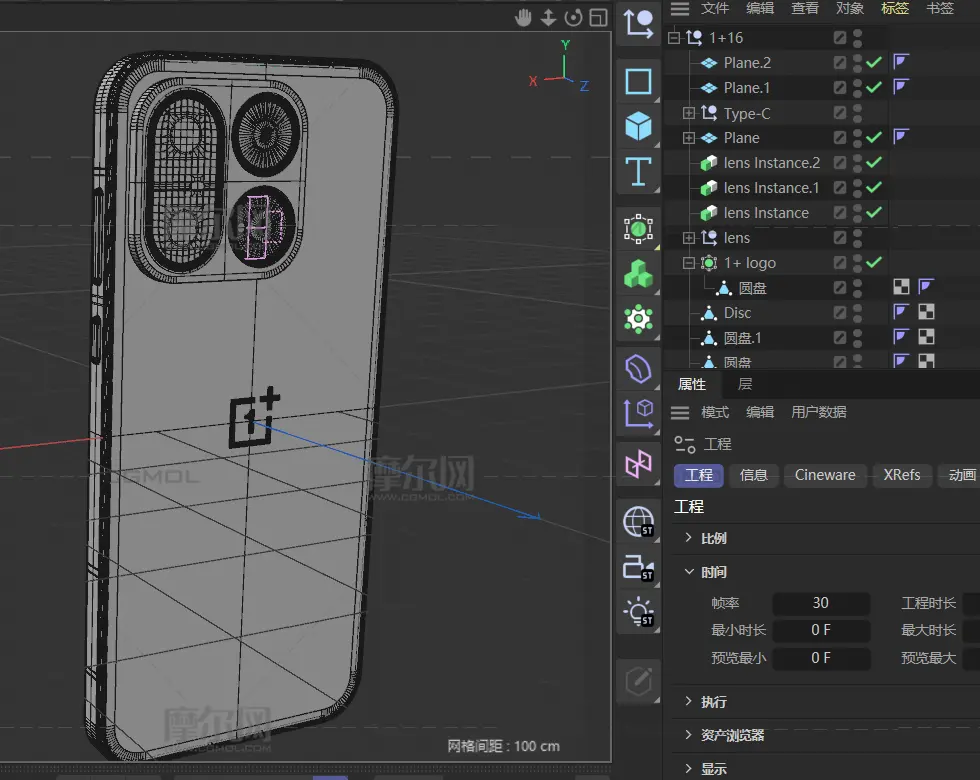This screenshot has width=980, height=780.
Task: Open the deformer bend tool icon
Action: [x=638, y=369]
